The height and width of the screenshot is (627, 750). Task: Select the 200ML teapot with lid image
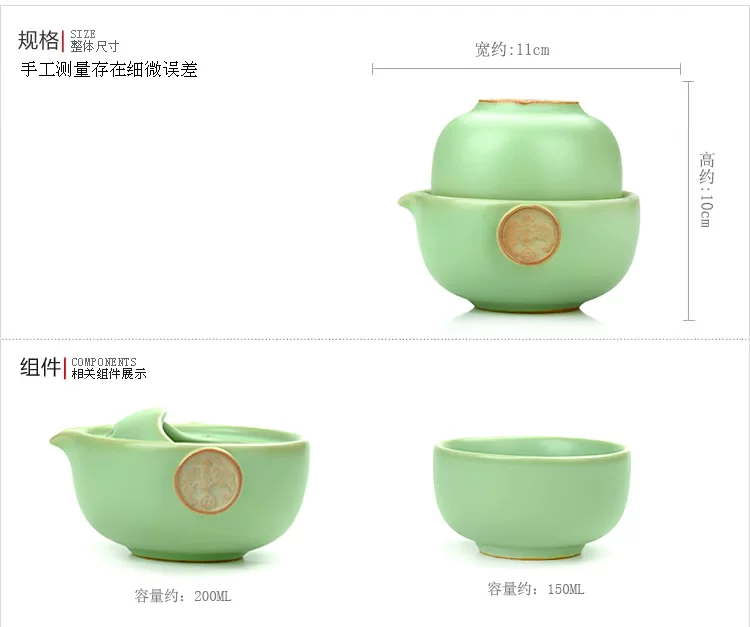[179, 484]
